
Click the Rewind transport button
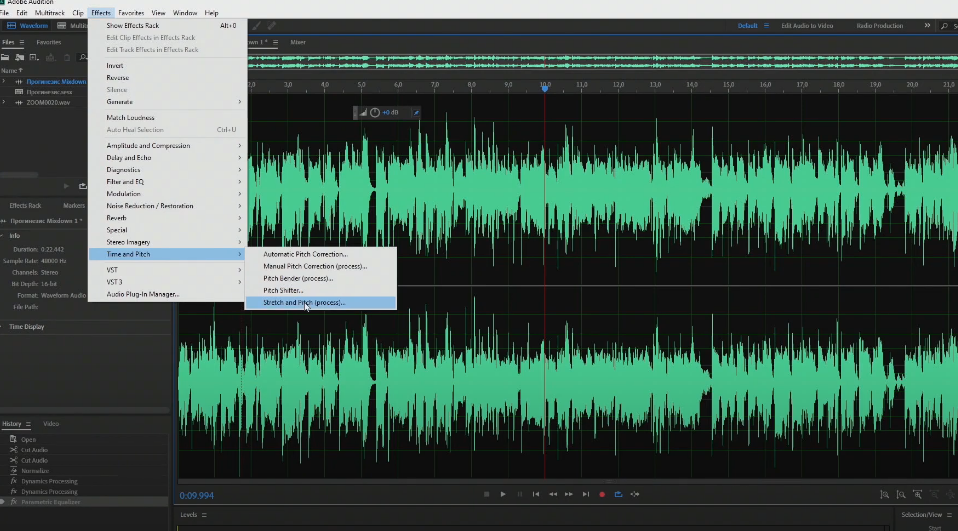coord(552,494)
